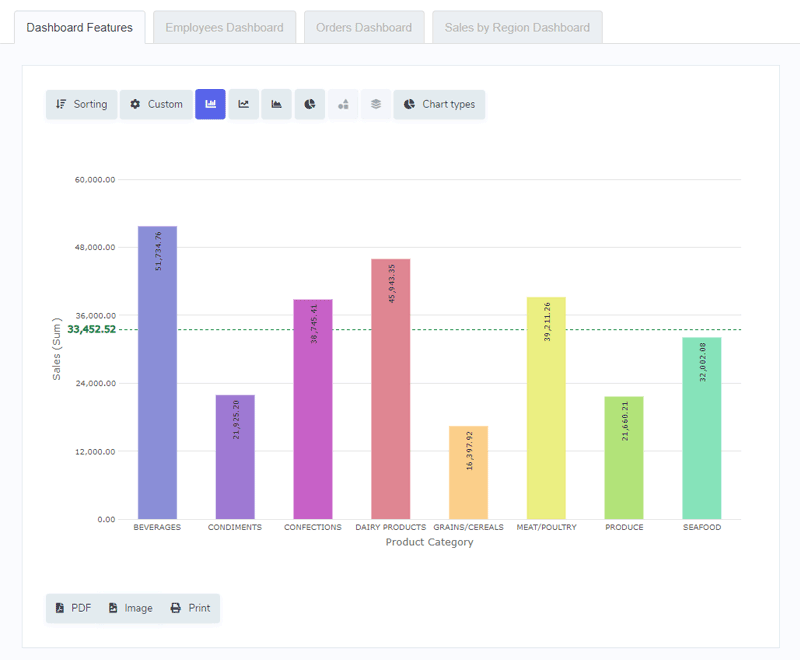Expand the Chart types menu
The height and width of the screenshot is (660, 800).
point(439,104)
